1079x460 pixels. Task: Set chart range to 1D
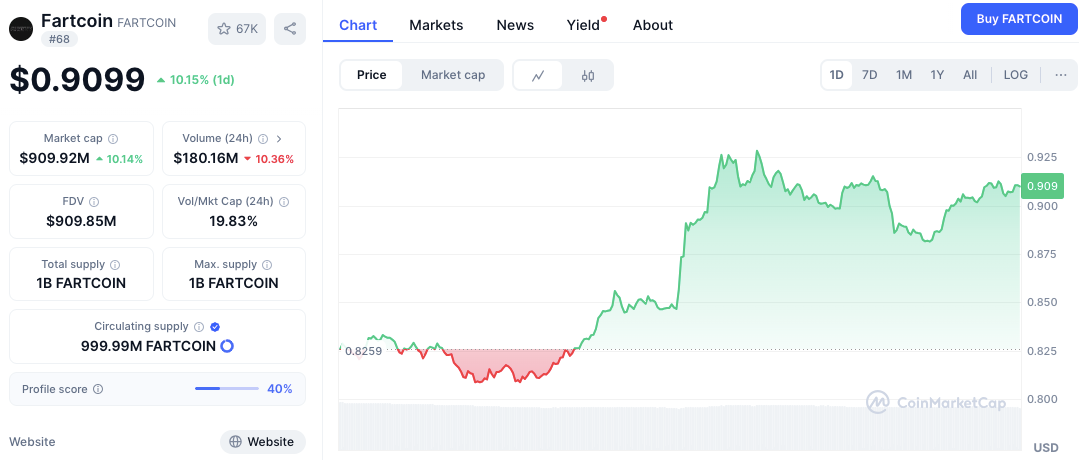pos(837,75)
